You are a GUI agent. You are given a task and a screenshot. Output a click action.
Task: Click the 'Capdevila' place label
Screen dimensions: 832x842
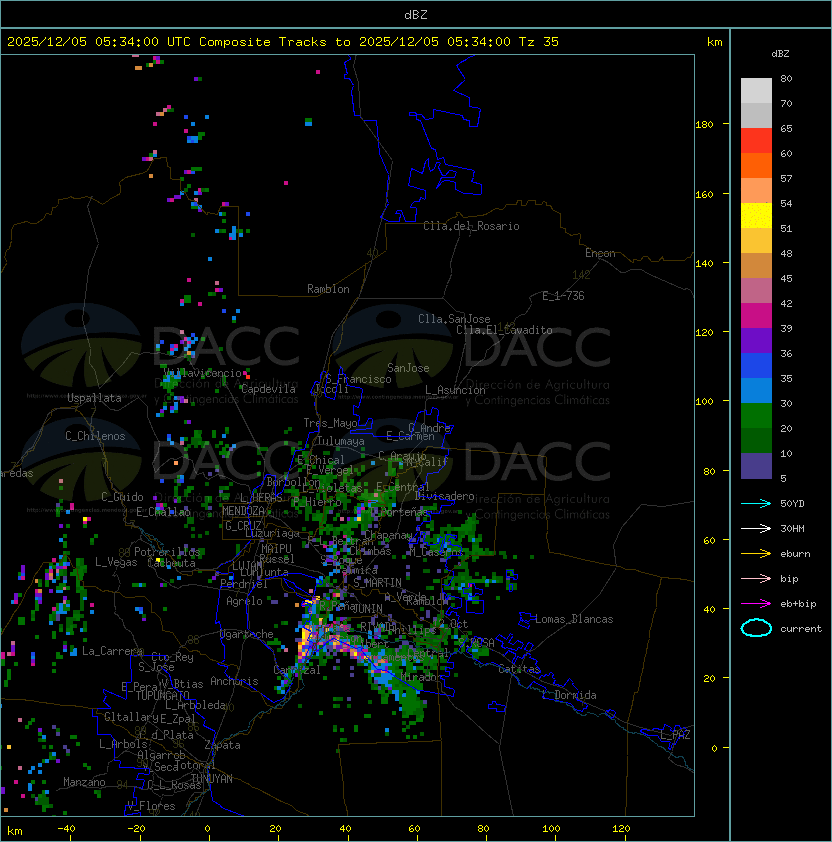[268, 389]
